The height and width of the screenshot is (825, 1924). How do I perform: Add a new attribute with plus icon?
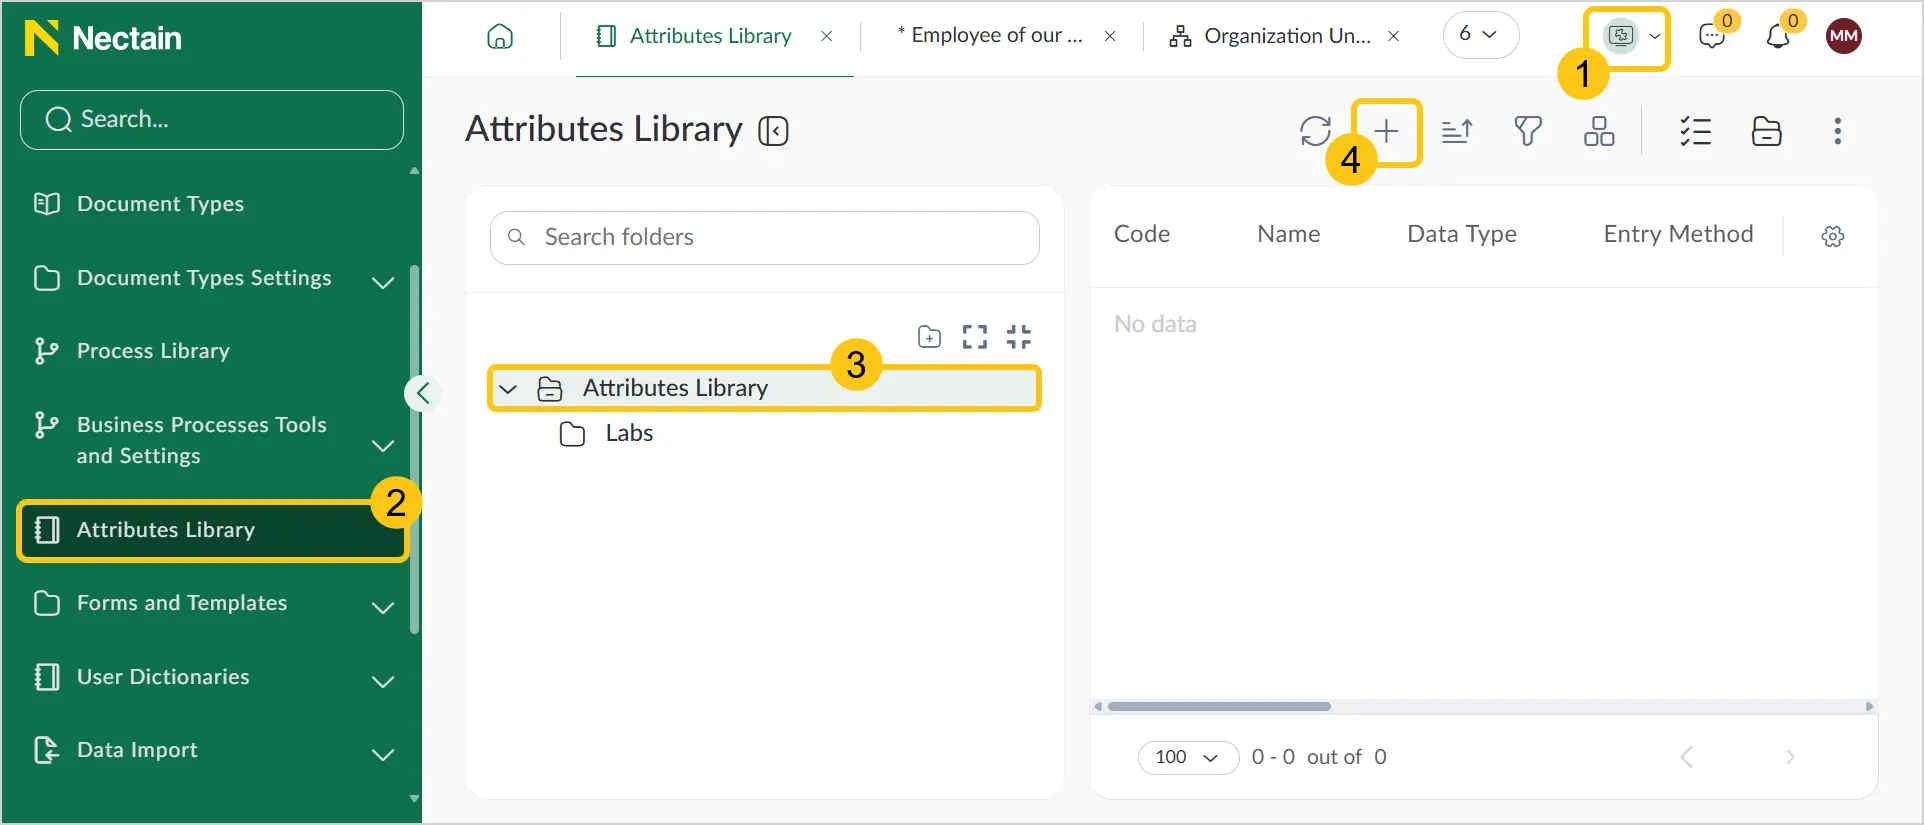point(1386,131)
